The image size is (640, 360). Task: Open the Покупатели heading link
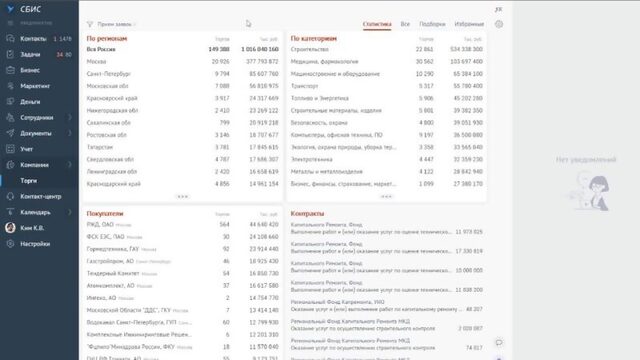105,213
